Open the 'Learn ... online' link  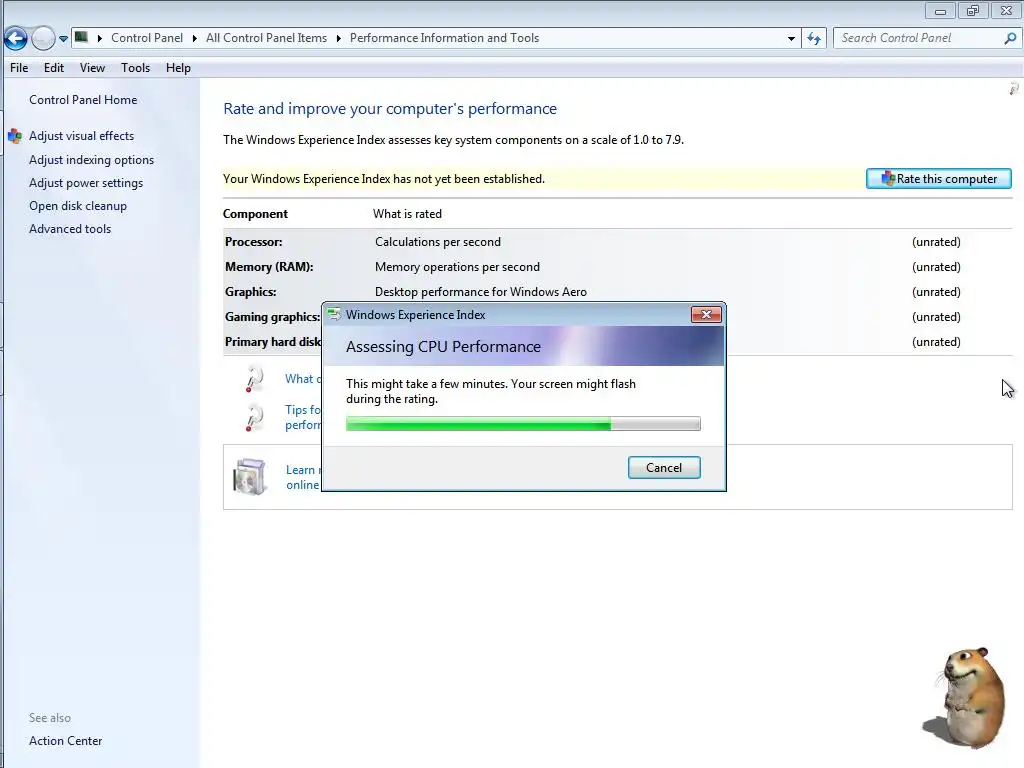tap(303, 477)
